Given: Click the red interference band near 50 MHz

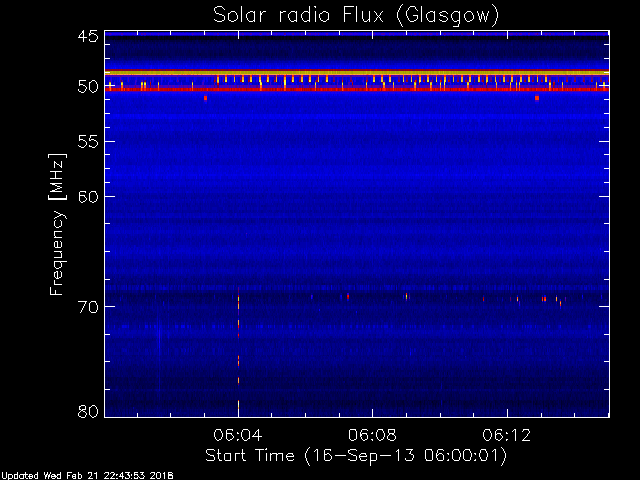Looking at the screenshot, I should click(x=357, y=89).
